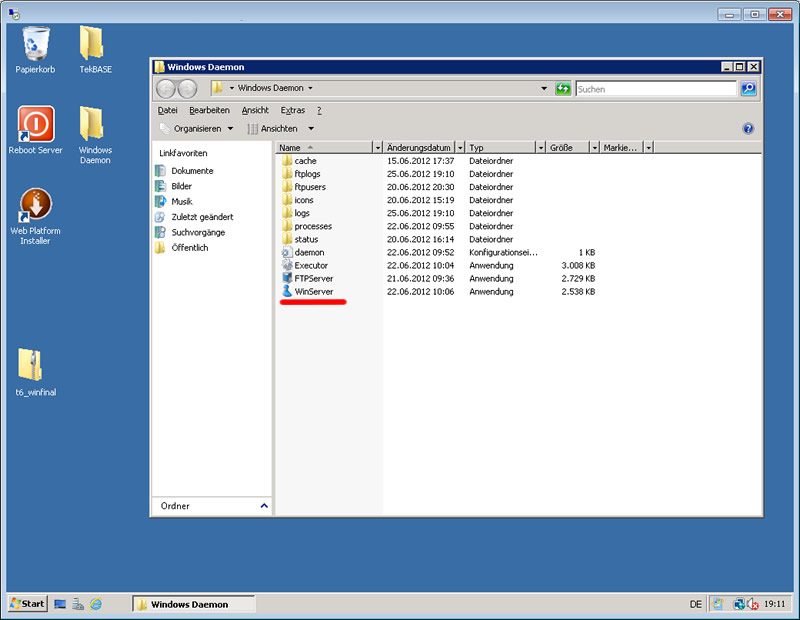
Task: Click the Show Desktop quick launch icon
Action: (60, 604)
